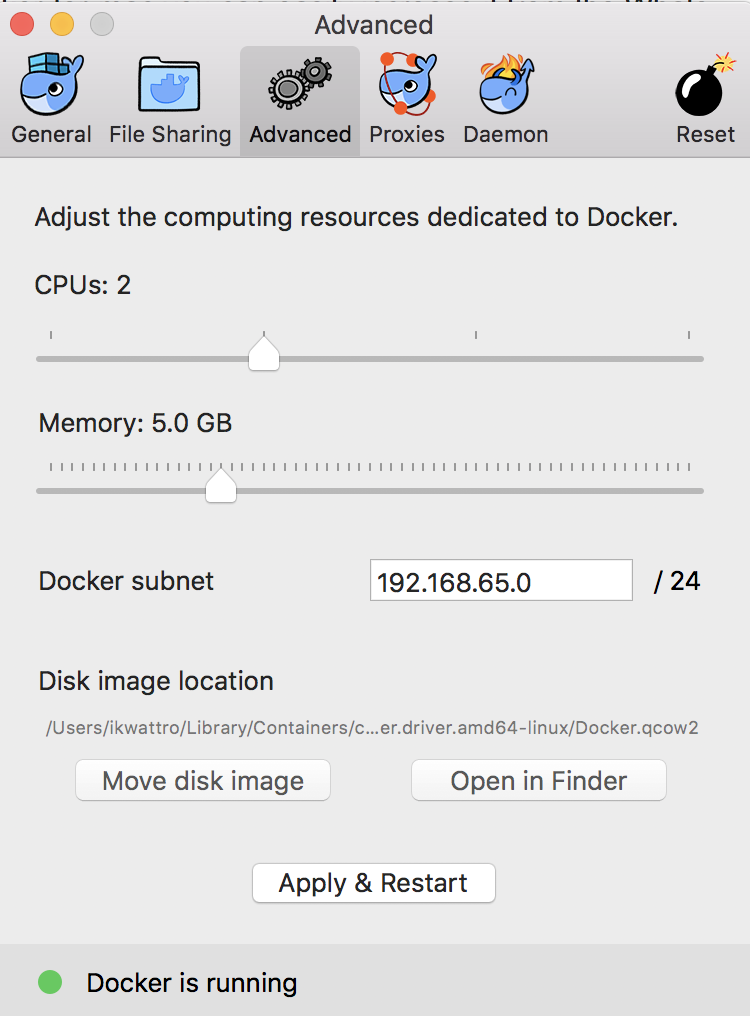Screen dimensions: 750x1016
Task: Open the Daemon flaming whale icon
Action: (x=505, y=85)
